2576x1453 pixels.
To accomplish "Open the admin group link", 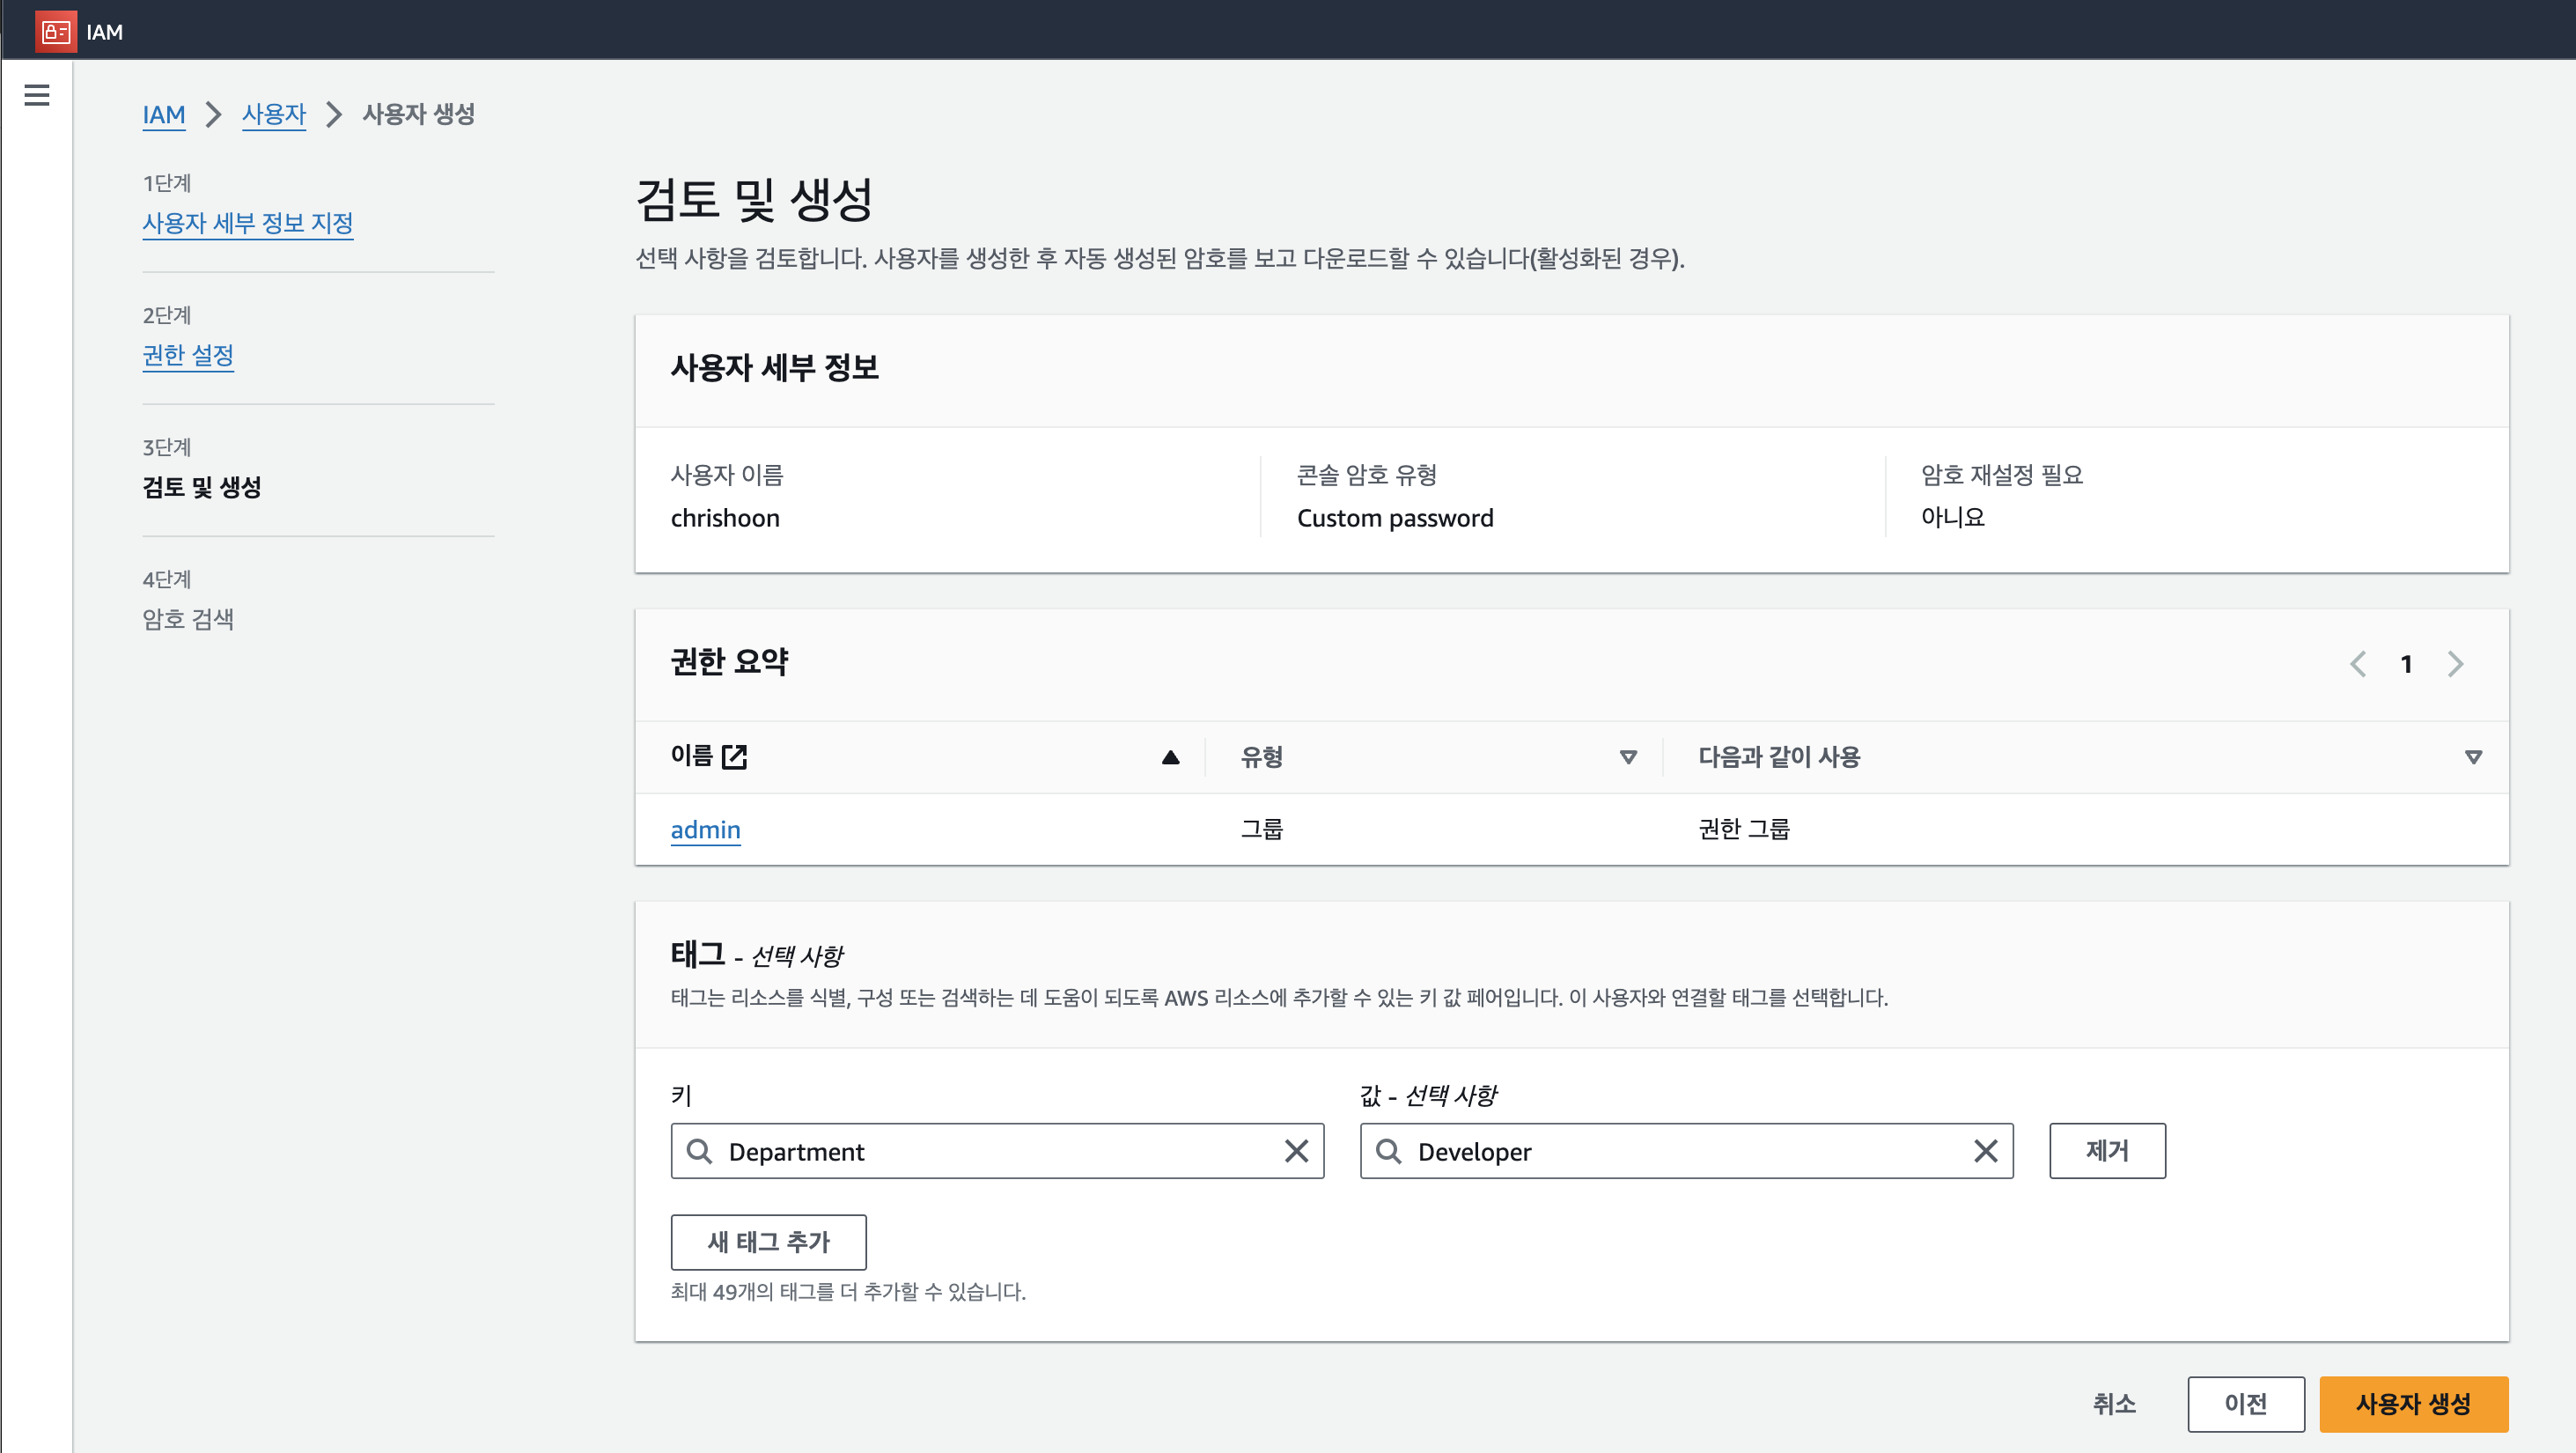I will pyautogui.click(x=705, y=830).
